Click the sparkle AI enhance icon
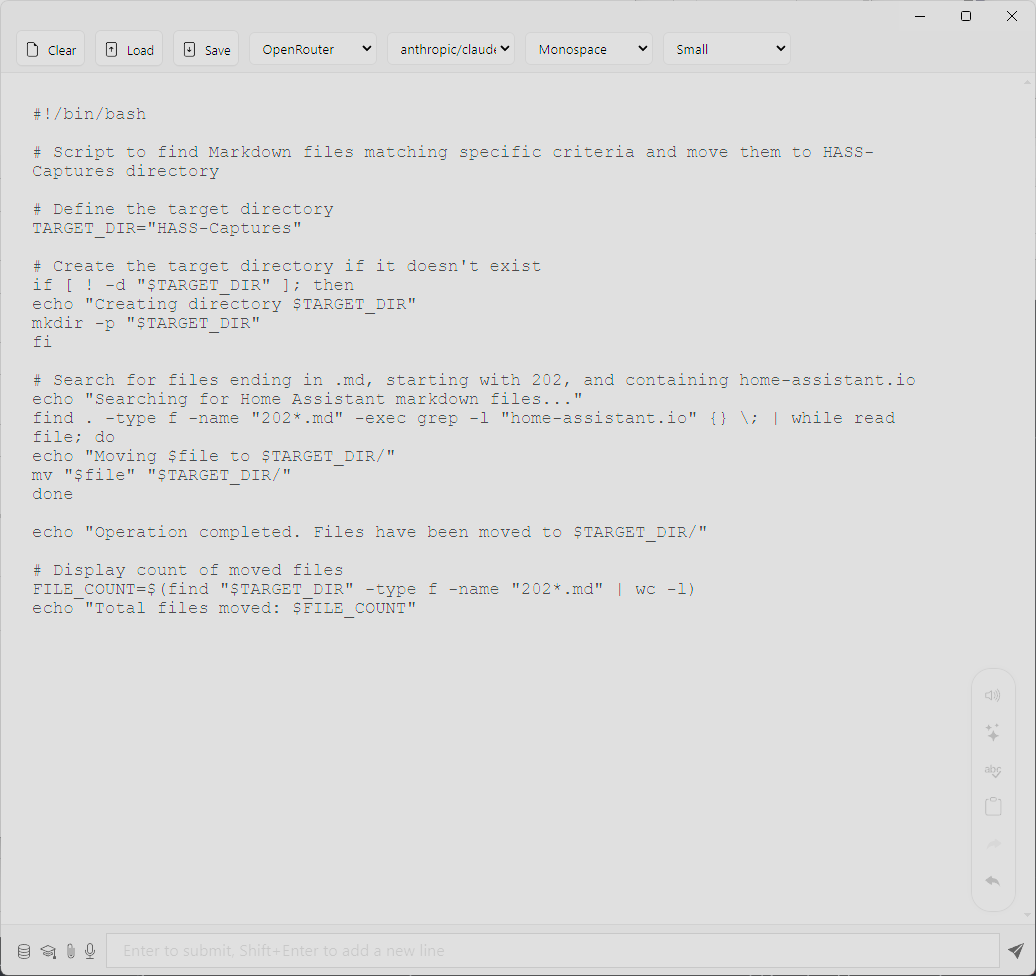This screenshot has width=1036, height=976. (x=992, y=732)
